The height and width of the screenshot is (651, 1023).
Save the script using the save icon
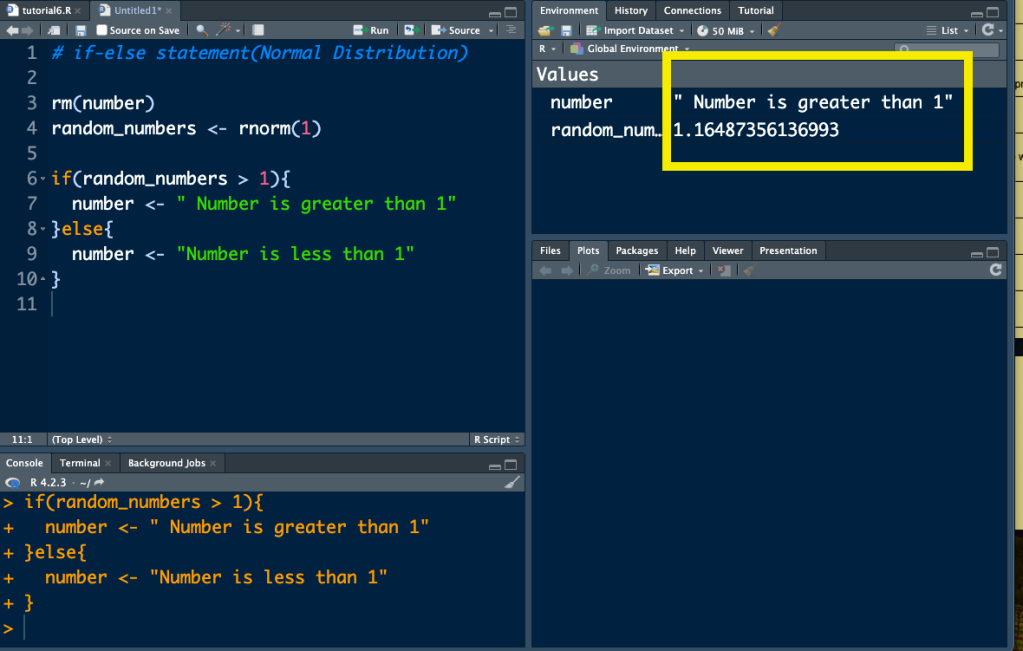point(80,30)
